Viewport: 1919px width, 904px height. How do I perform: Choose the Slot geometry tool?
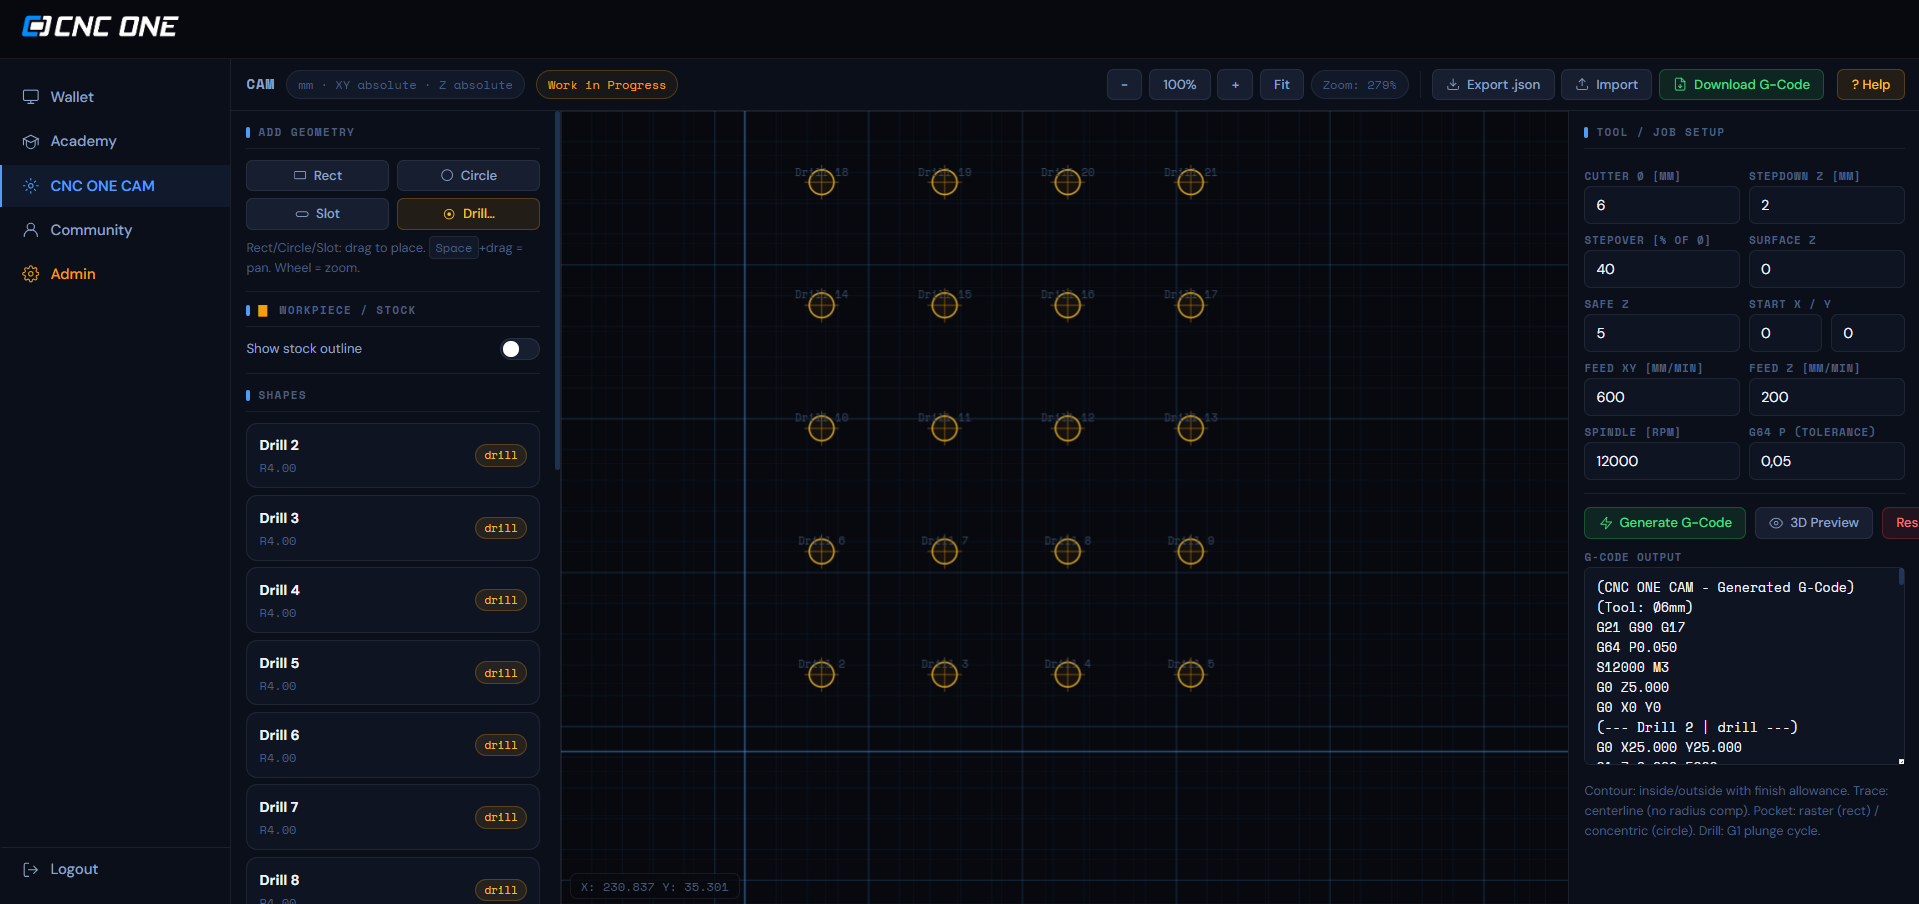coord(317,213)
